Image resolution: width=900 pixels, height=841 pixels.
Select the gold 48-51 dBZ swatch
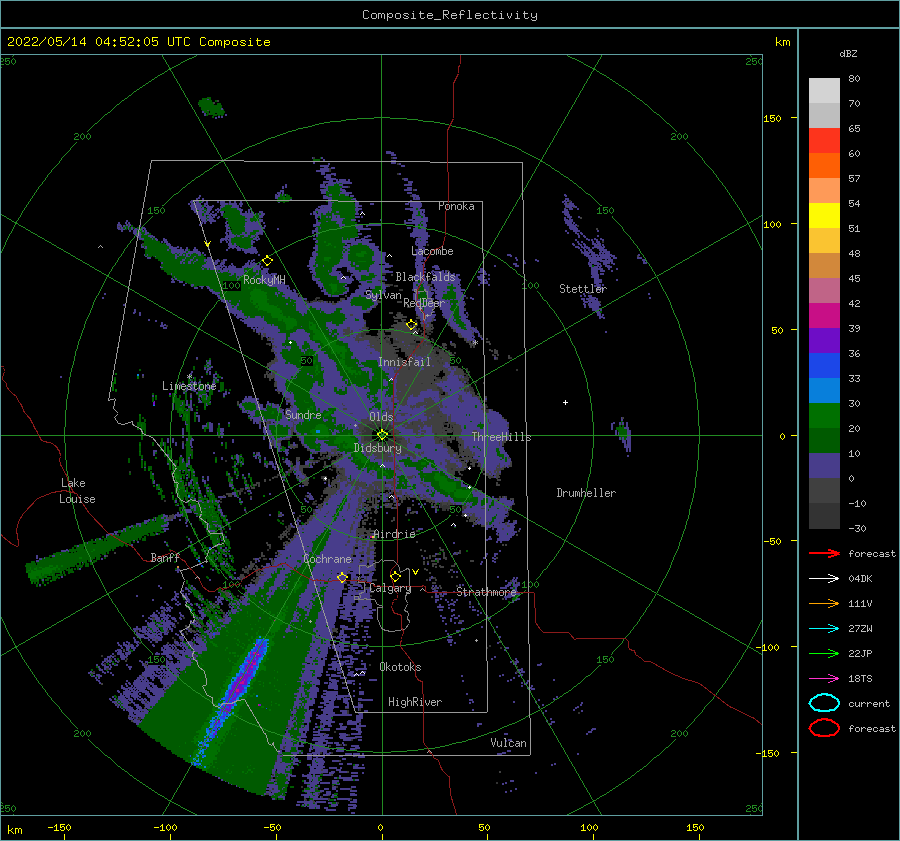[x=824, y=241]
